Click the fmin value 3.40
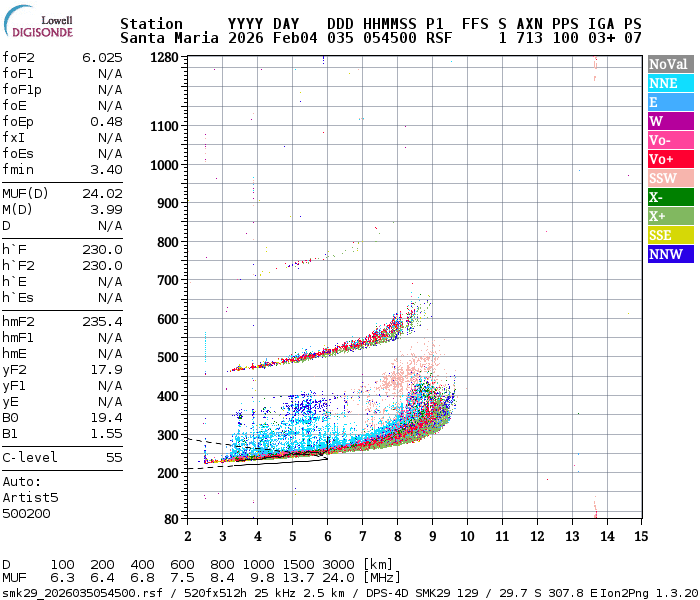This screenshot has width=700, height=600. click(106, 169)
